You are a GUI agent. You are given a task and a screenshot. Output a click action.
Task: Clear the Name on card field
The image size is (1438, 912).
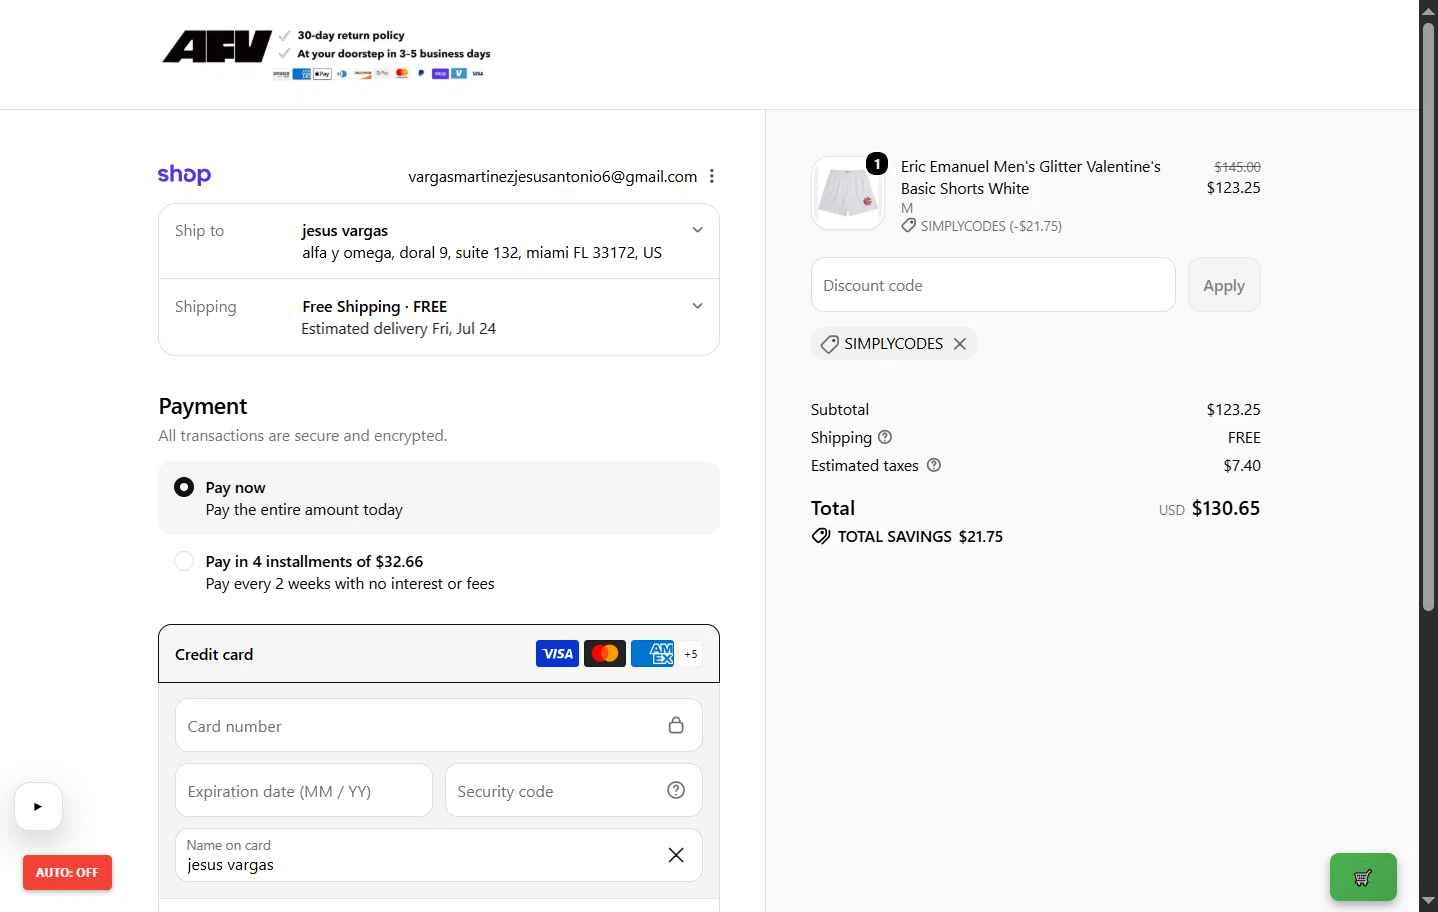pyautogui.click(x=676, y=855)
